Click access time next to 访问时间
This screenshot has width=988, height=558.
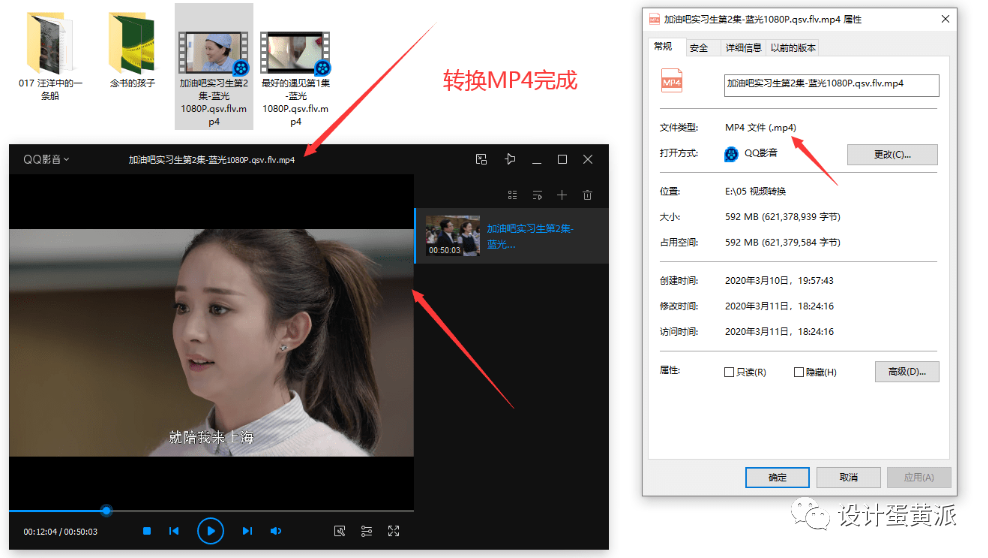pyautogui.click(x=779, y=332)
